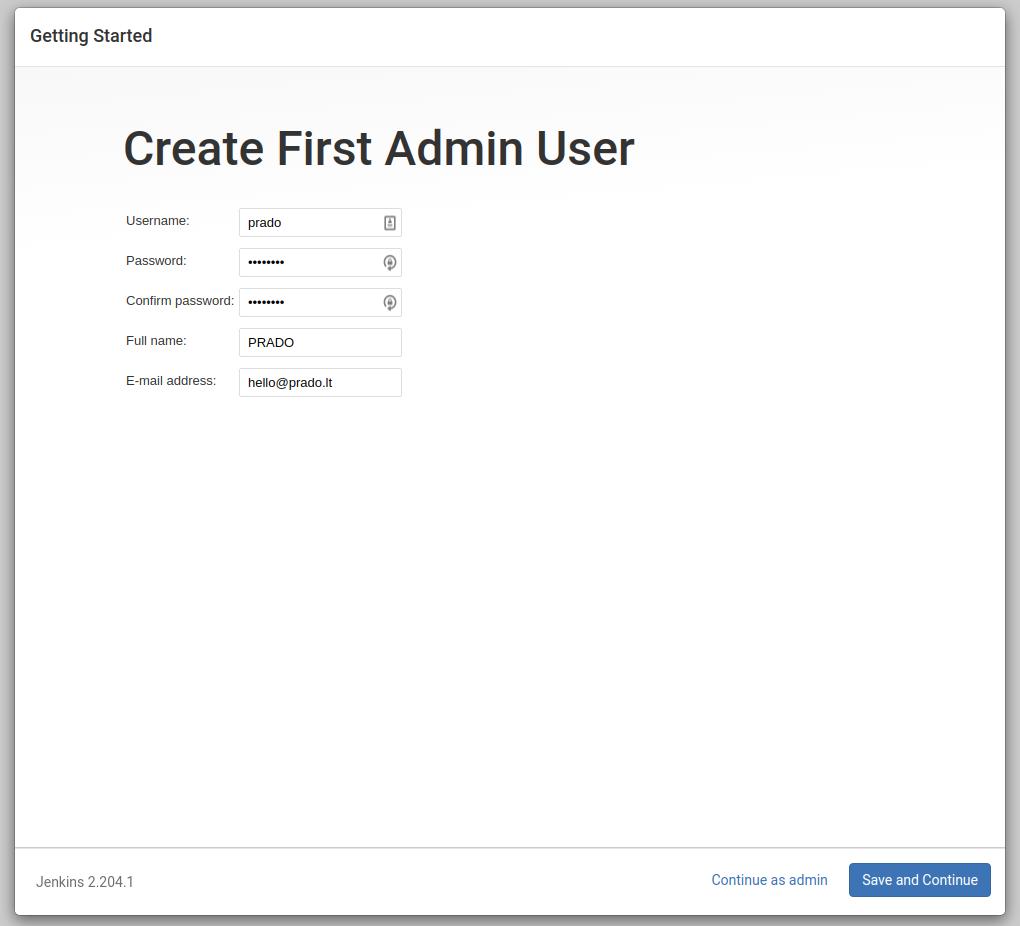Click the E-mail address: label
The height and width of the screenshot is (926, 1020).
(x=171, y=381)
